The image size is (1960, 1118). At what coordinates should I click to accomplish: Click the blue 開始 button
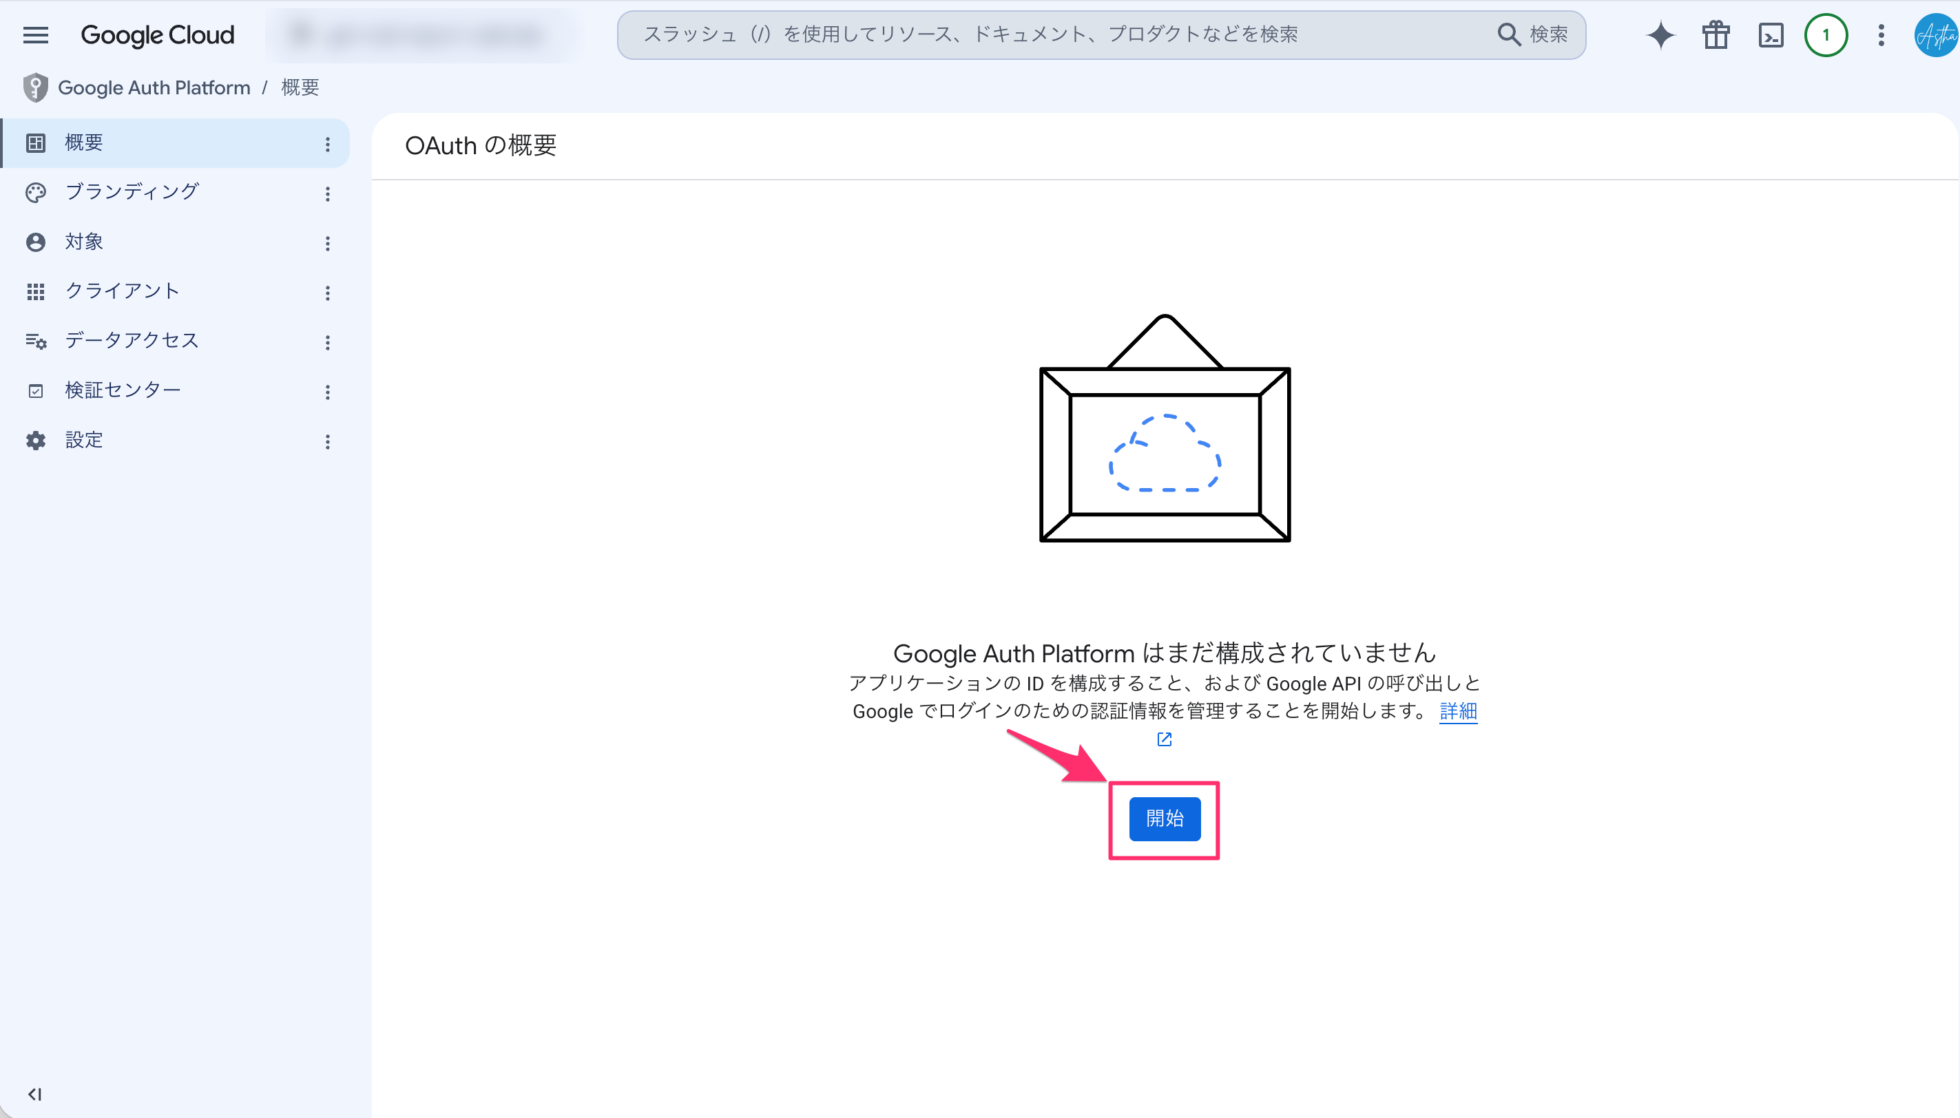point(1164,819)
